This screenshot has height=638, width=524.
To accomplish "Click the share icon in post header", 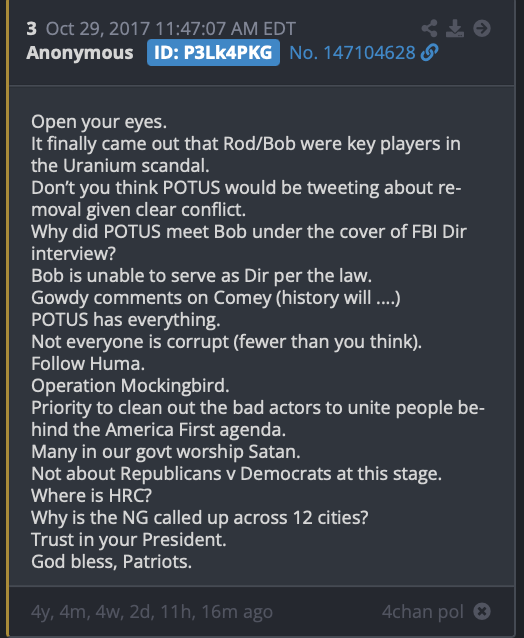I will [430, 28].
